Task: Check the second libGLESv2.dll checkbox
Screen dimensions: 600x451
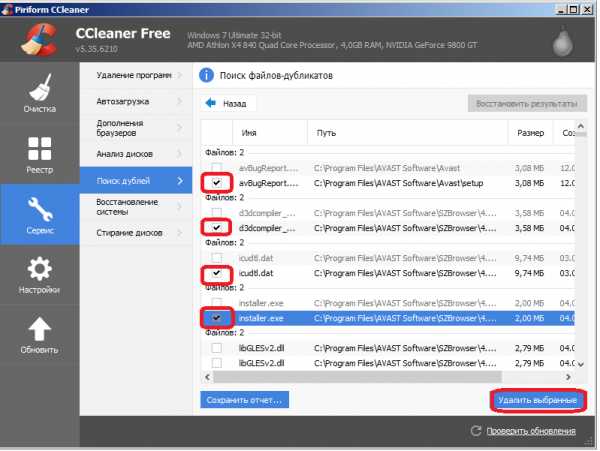Action: pyautogui.click(x=217, y=363)
